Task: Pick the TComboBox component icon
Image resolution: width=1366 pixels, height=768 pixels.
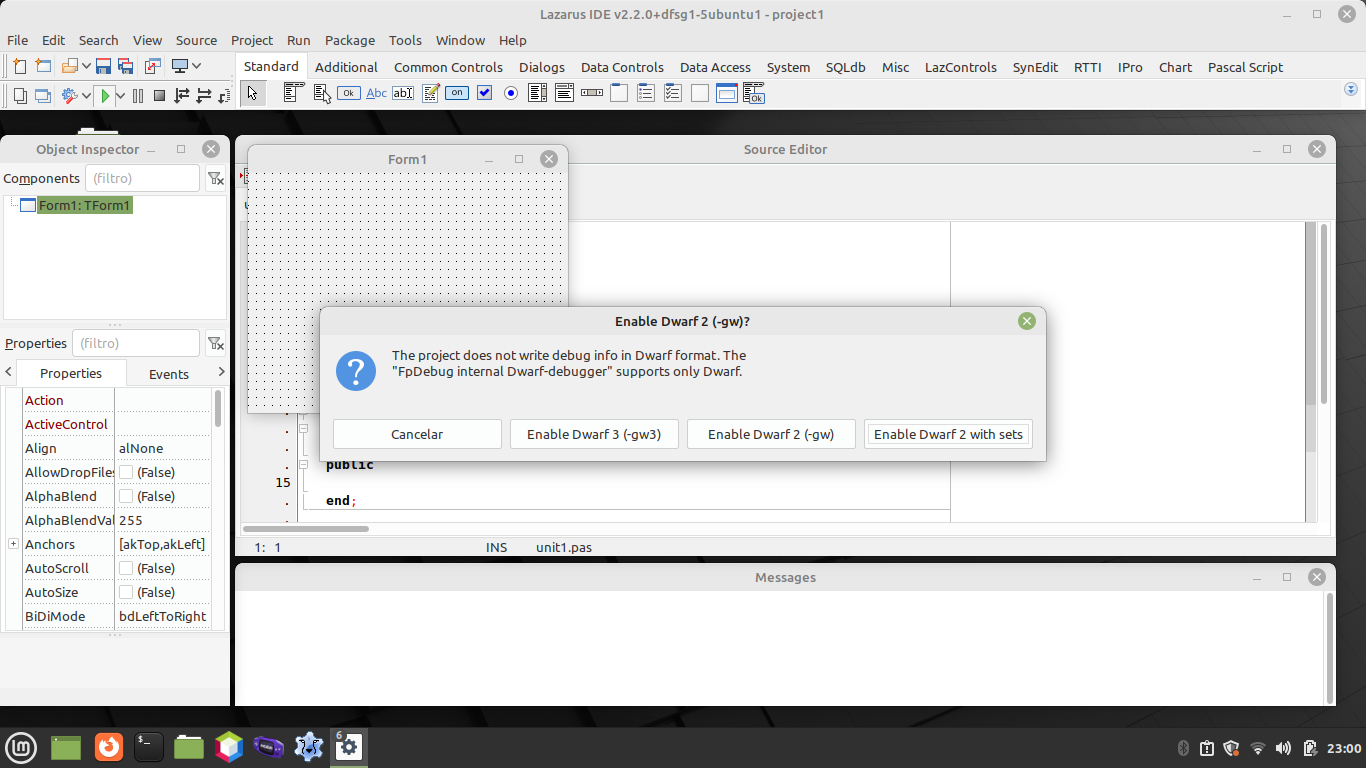Action: (565, 93)
